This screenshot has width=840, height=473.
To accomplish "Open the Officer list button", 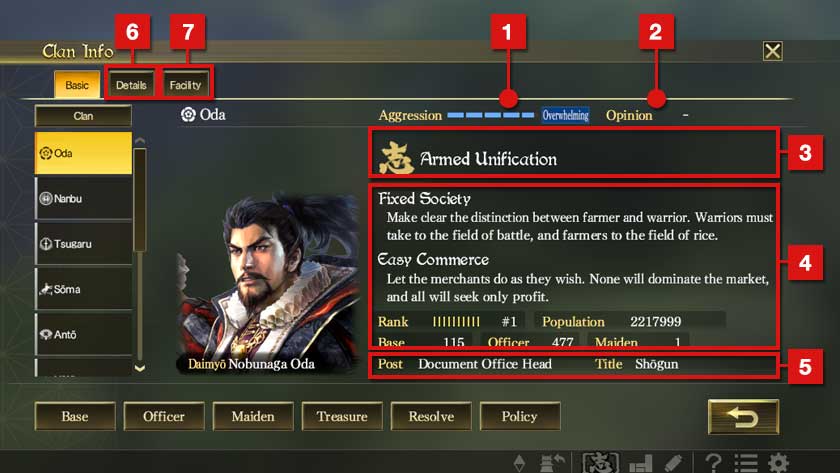I will click(164, 416).
